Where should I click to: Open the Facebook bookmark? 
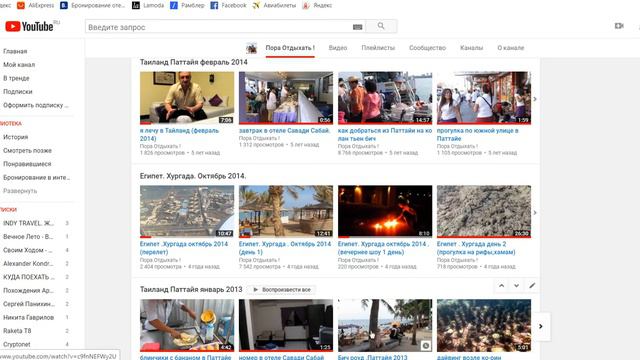228,5
